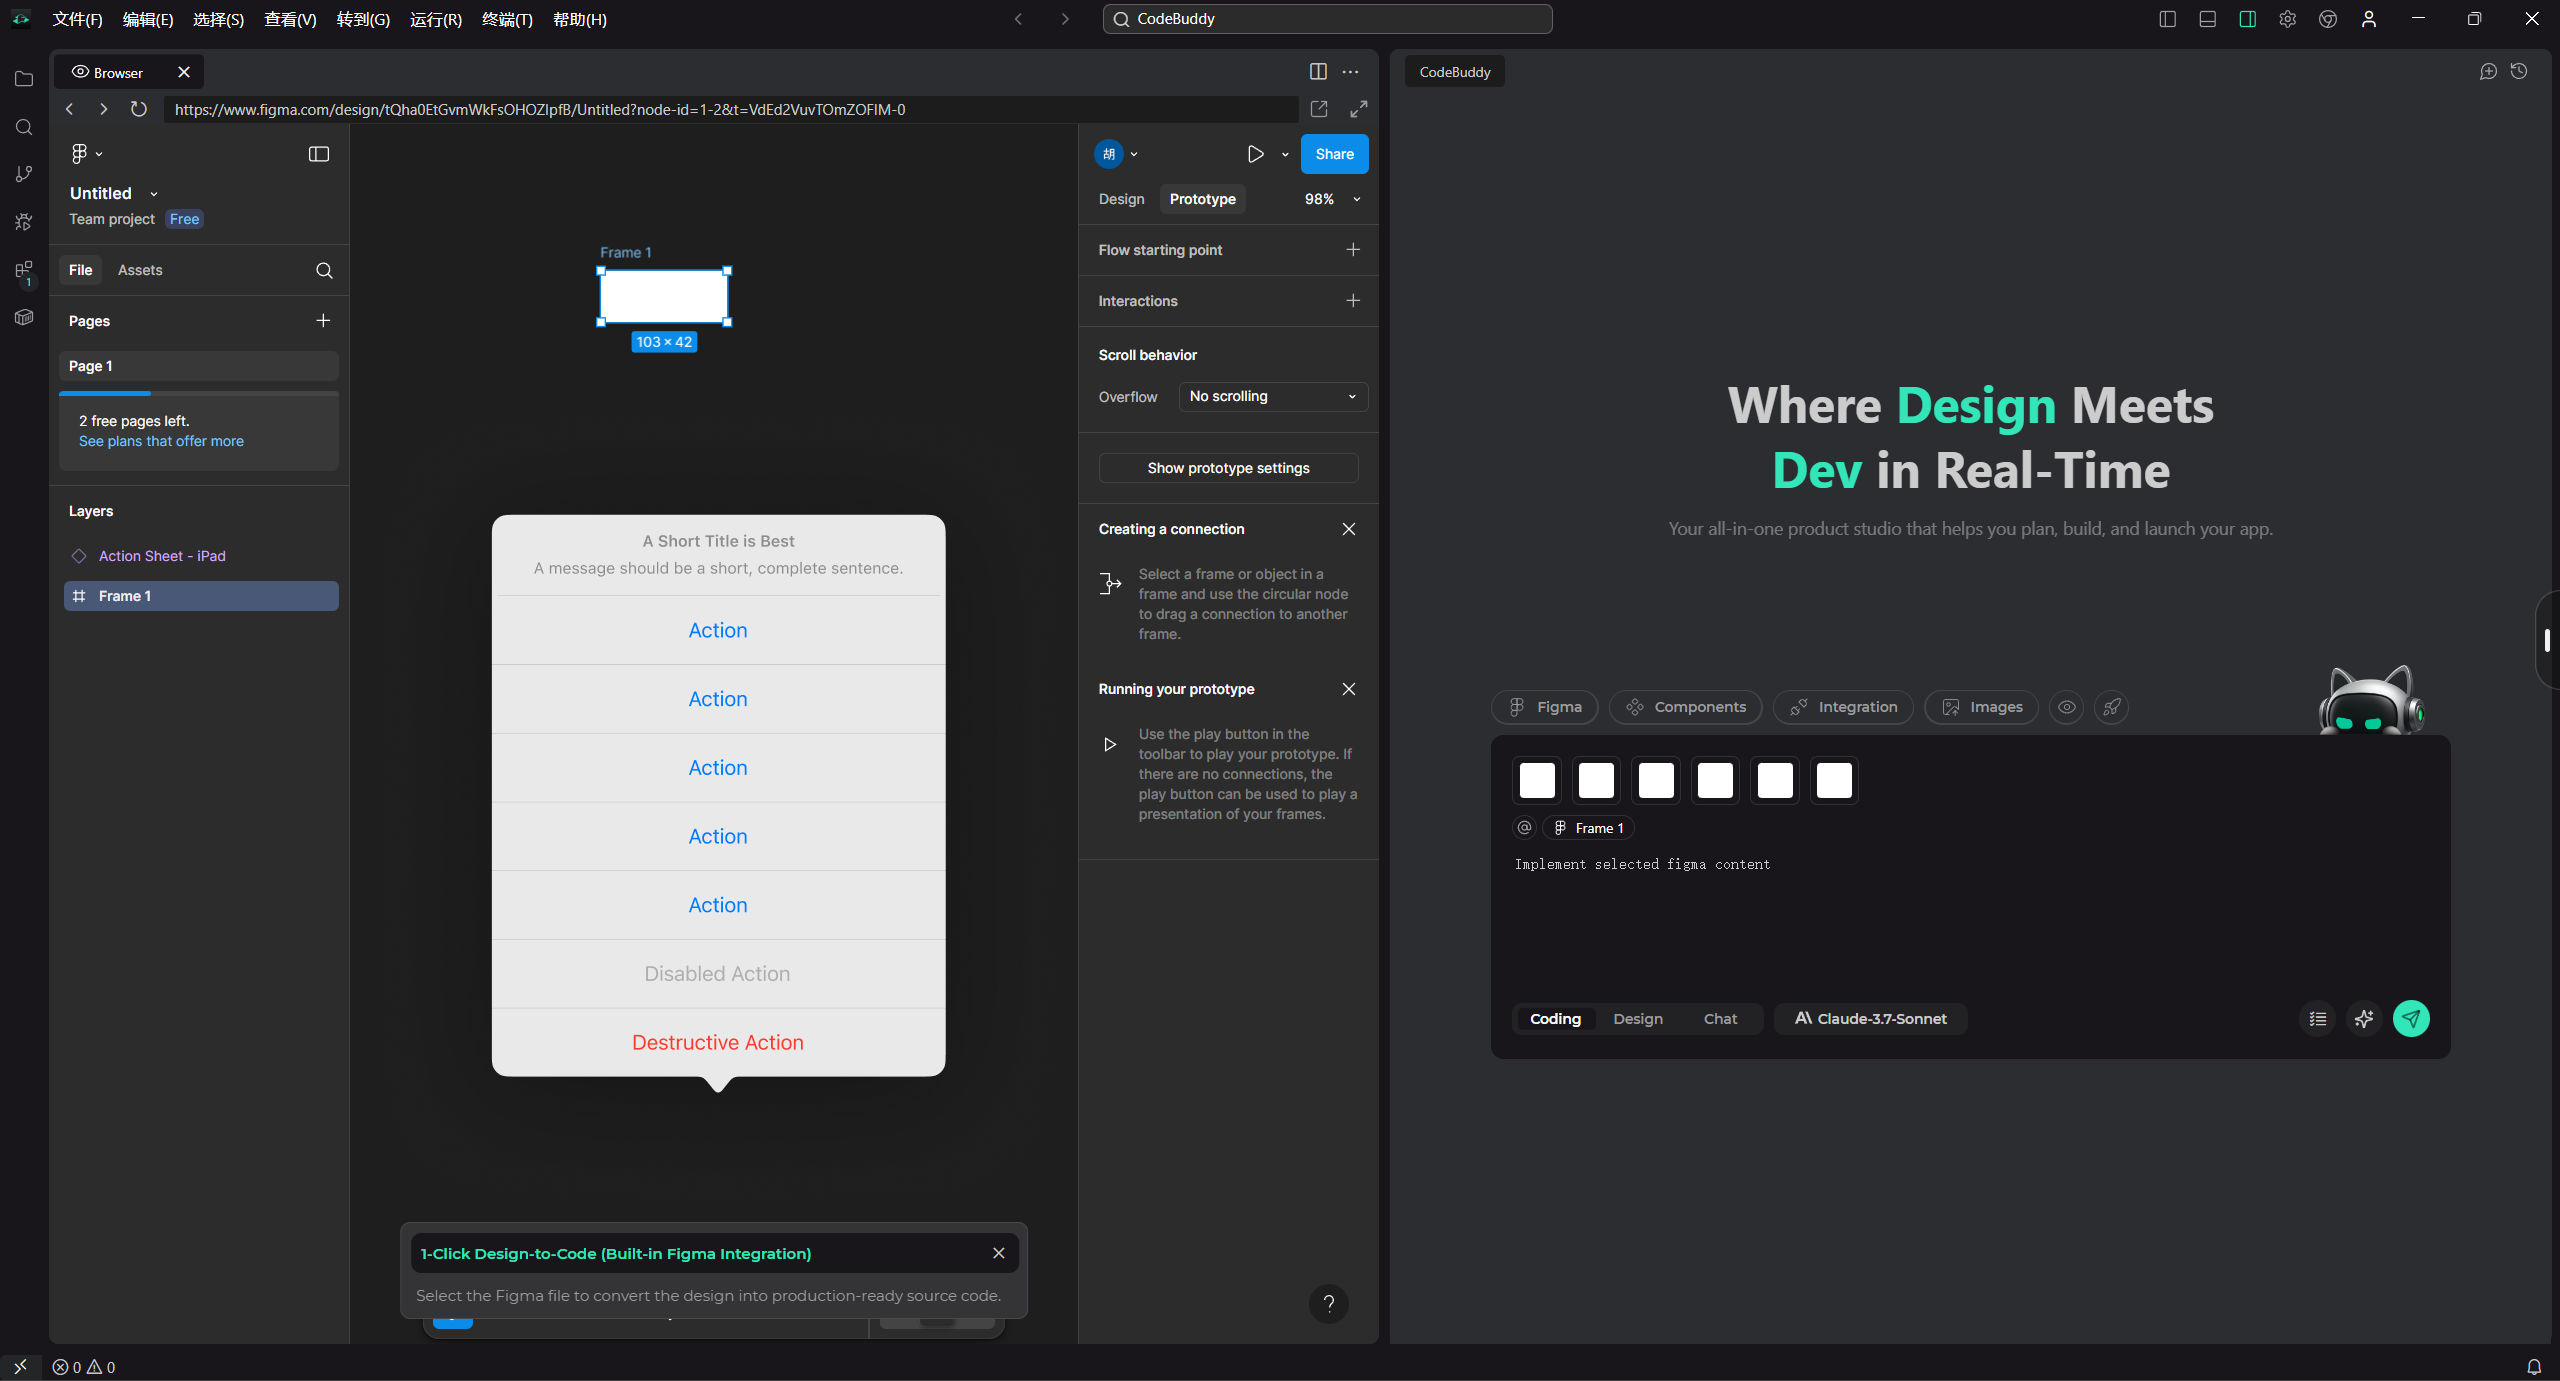
Task: Open the settings gear in title bar
Action: point(2287,19)
